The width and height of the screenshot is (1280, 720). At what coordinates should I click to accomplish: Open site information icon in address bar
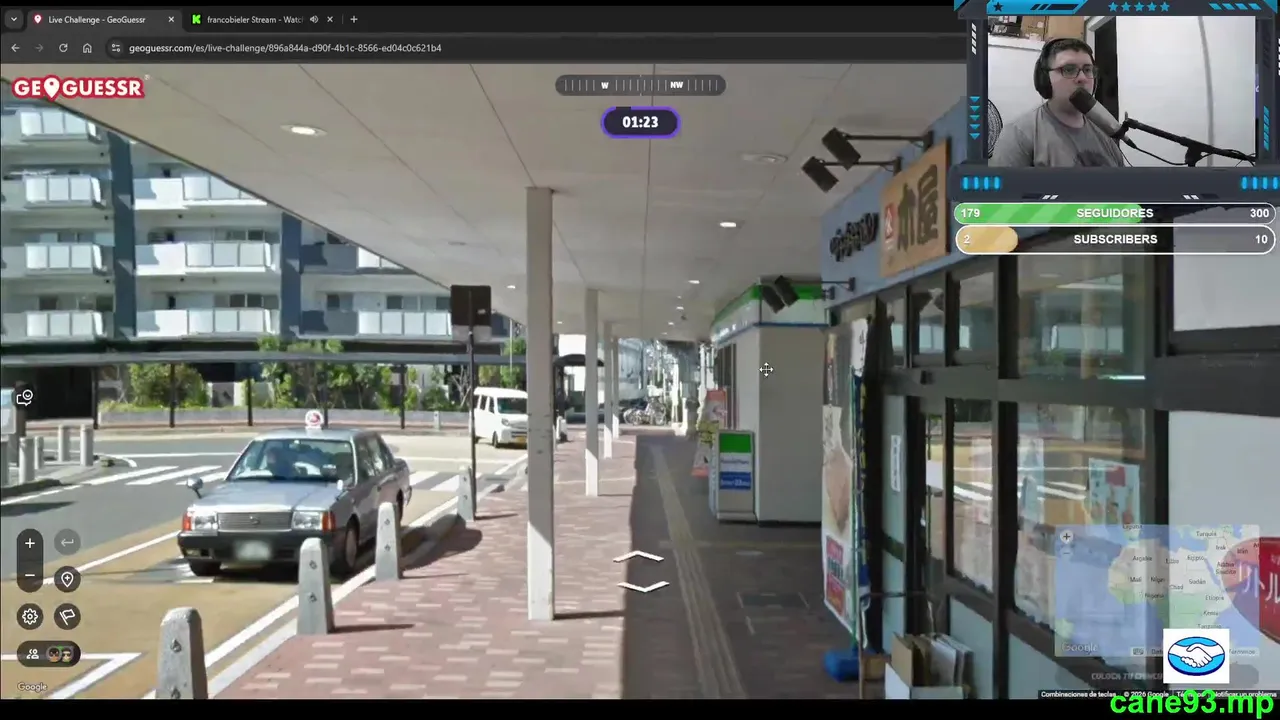tap(116, 48)
